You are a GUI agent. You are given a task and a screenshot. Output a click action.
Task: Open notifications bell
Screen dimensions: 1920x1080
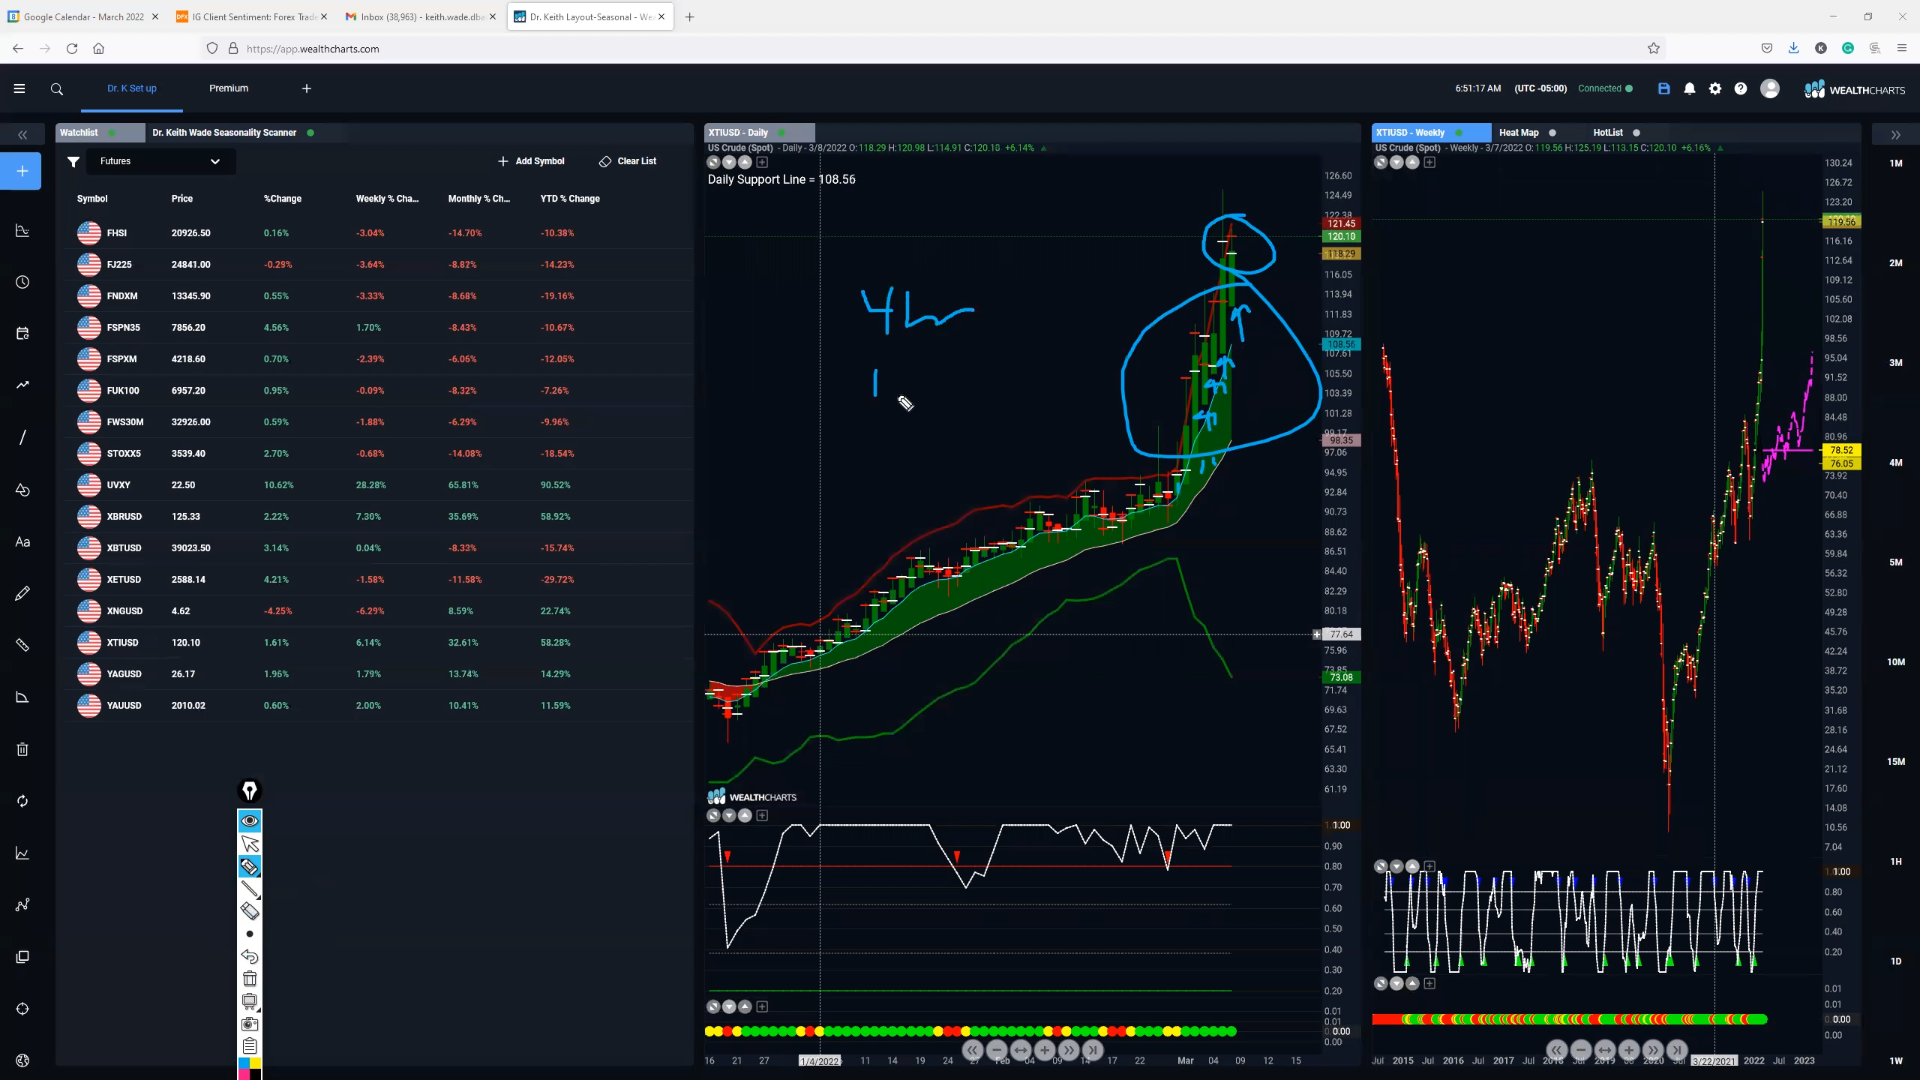(x=1690, y=89)
